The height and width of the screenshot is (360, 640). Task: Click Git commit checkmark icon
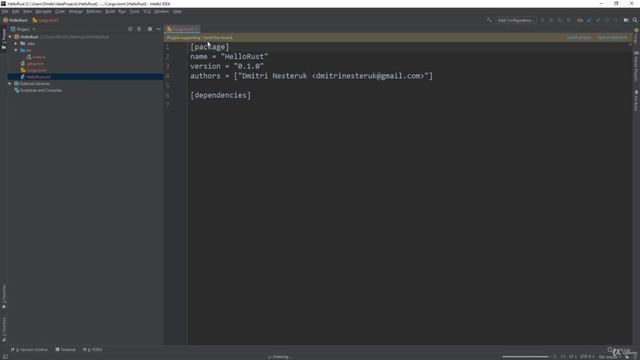[x=598, y=20]
